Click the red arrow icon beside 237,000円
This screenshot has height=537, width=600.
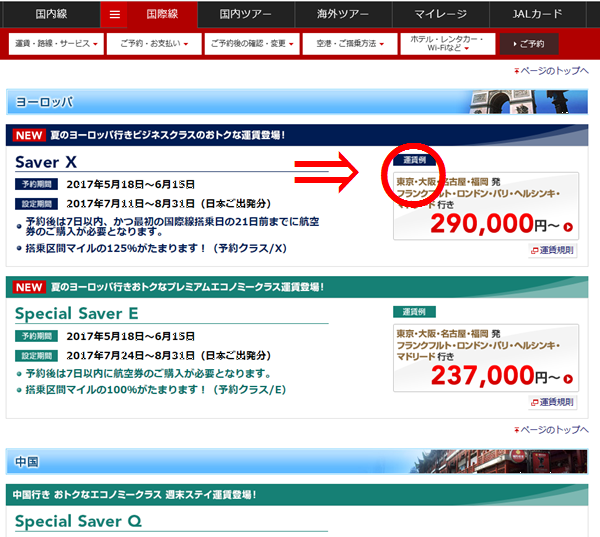coord(568,379)
